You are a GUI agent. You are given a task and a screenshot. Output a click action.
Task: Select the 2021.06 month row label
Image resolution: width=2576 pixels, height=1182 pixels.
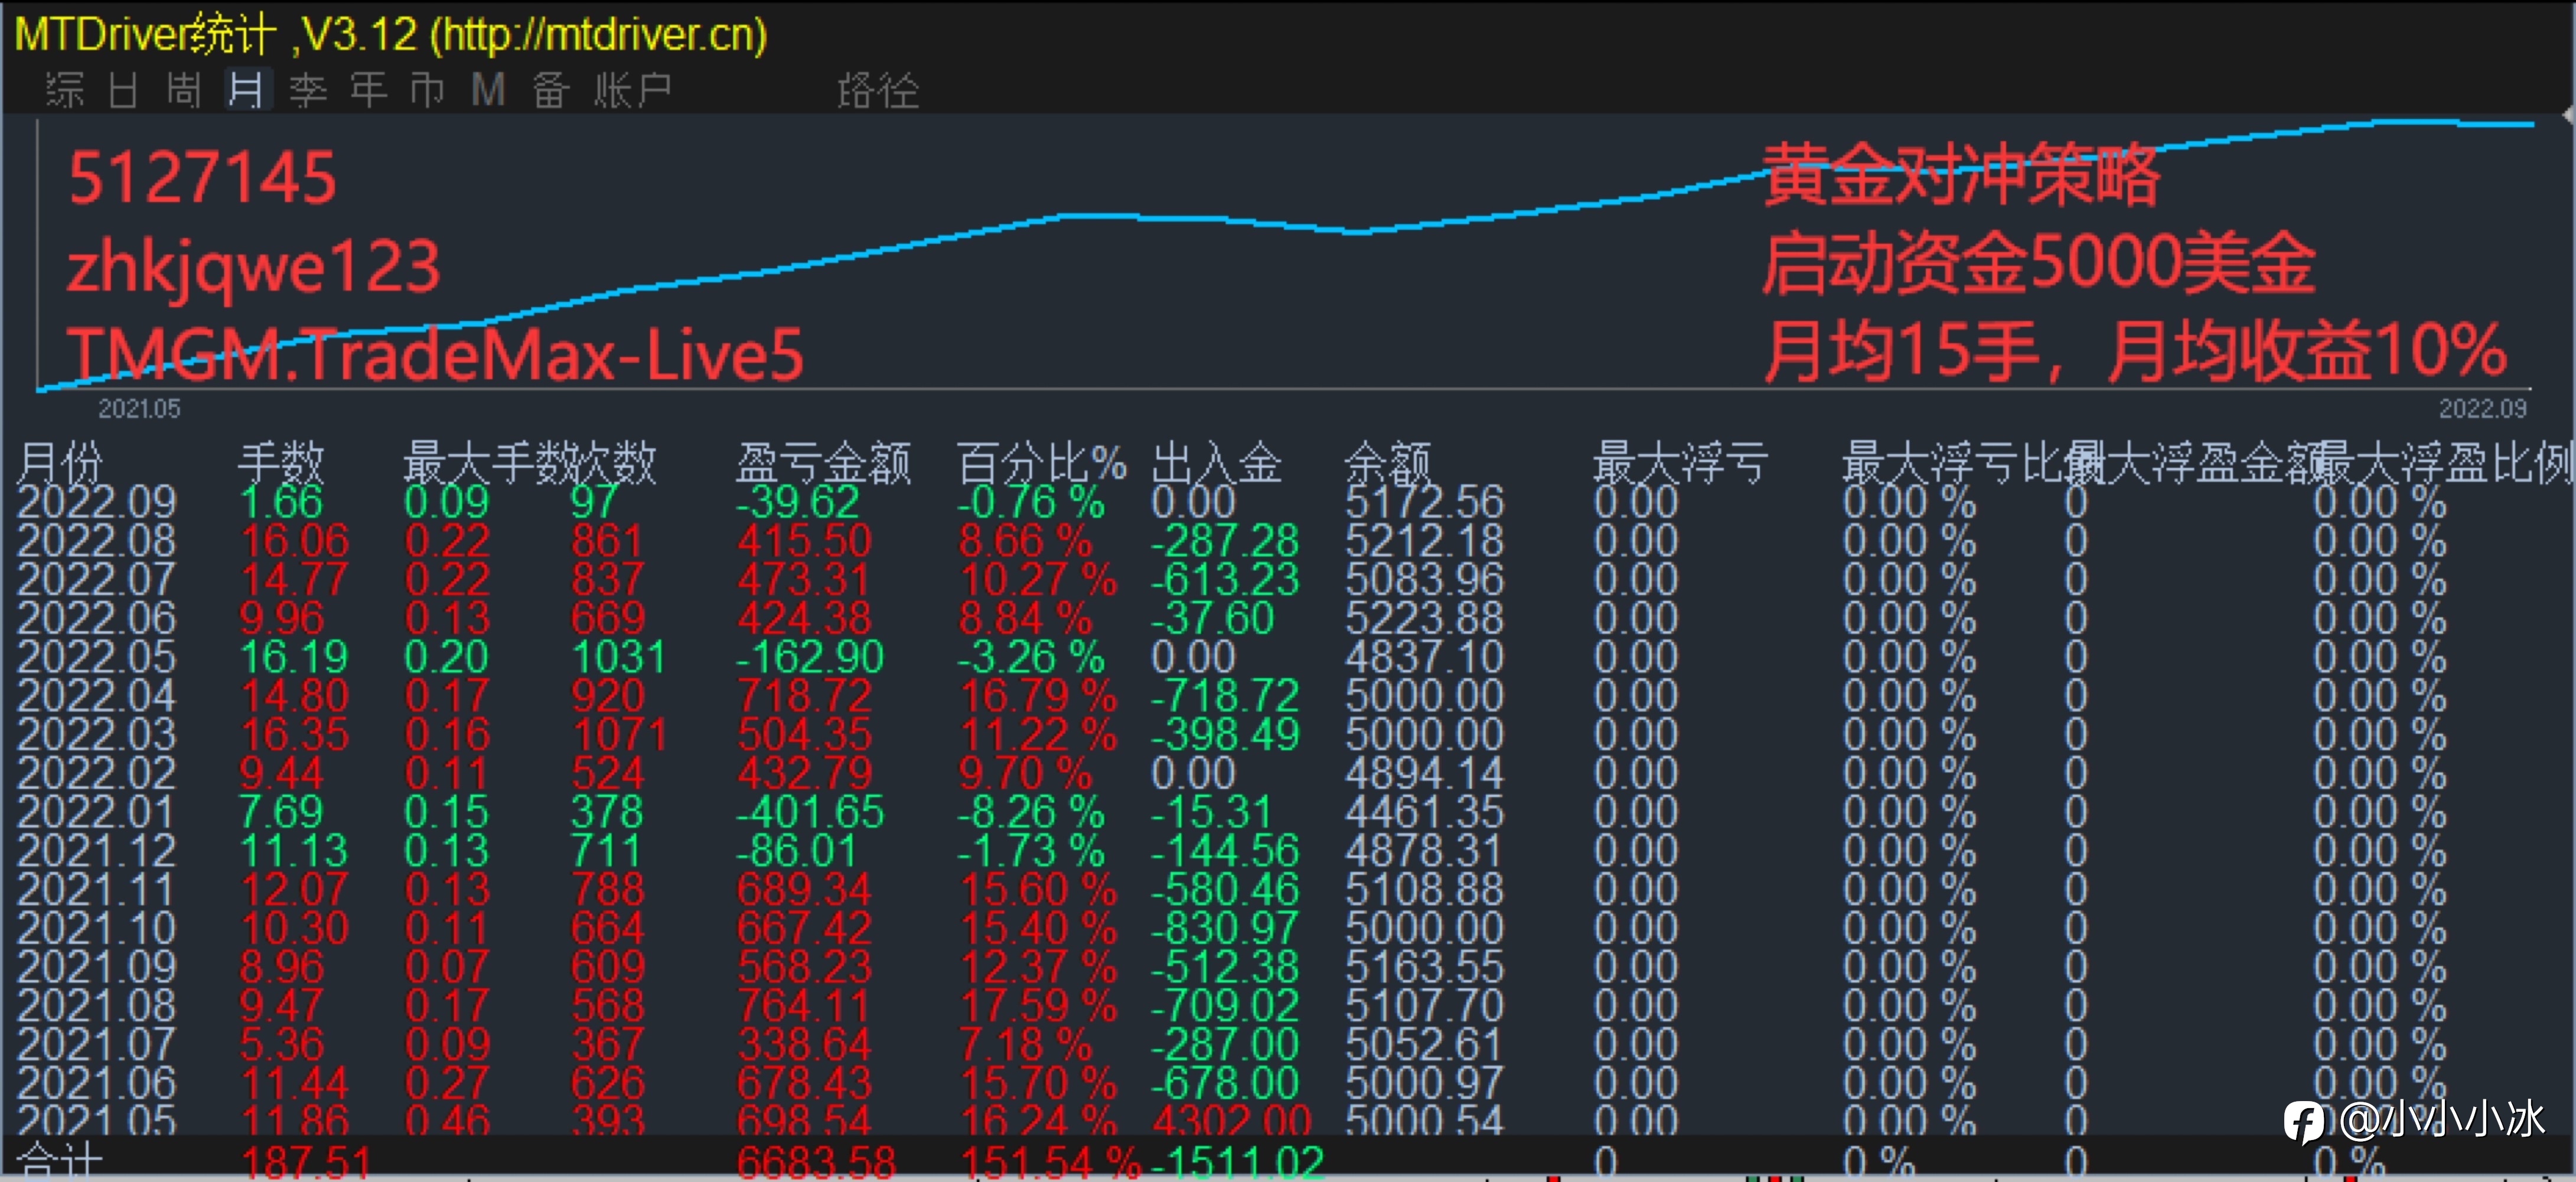(96, 1083)
